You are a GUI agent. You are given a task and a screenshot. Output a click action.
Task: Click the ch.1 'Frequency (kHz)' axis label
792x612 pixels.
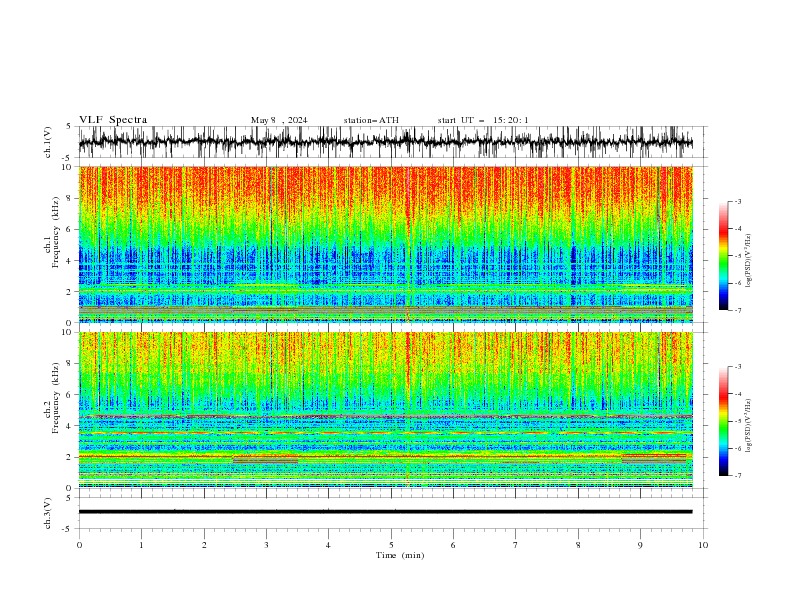click(x=56, y=233)
